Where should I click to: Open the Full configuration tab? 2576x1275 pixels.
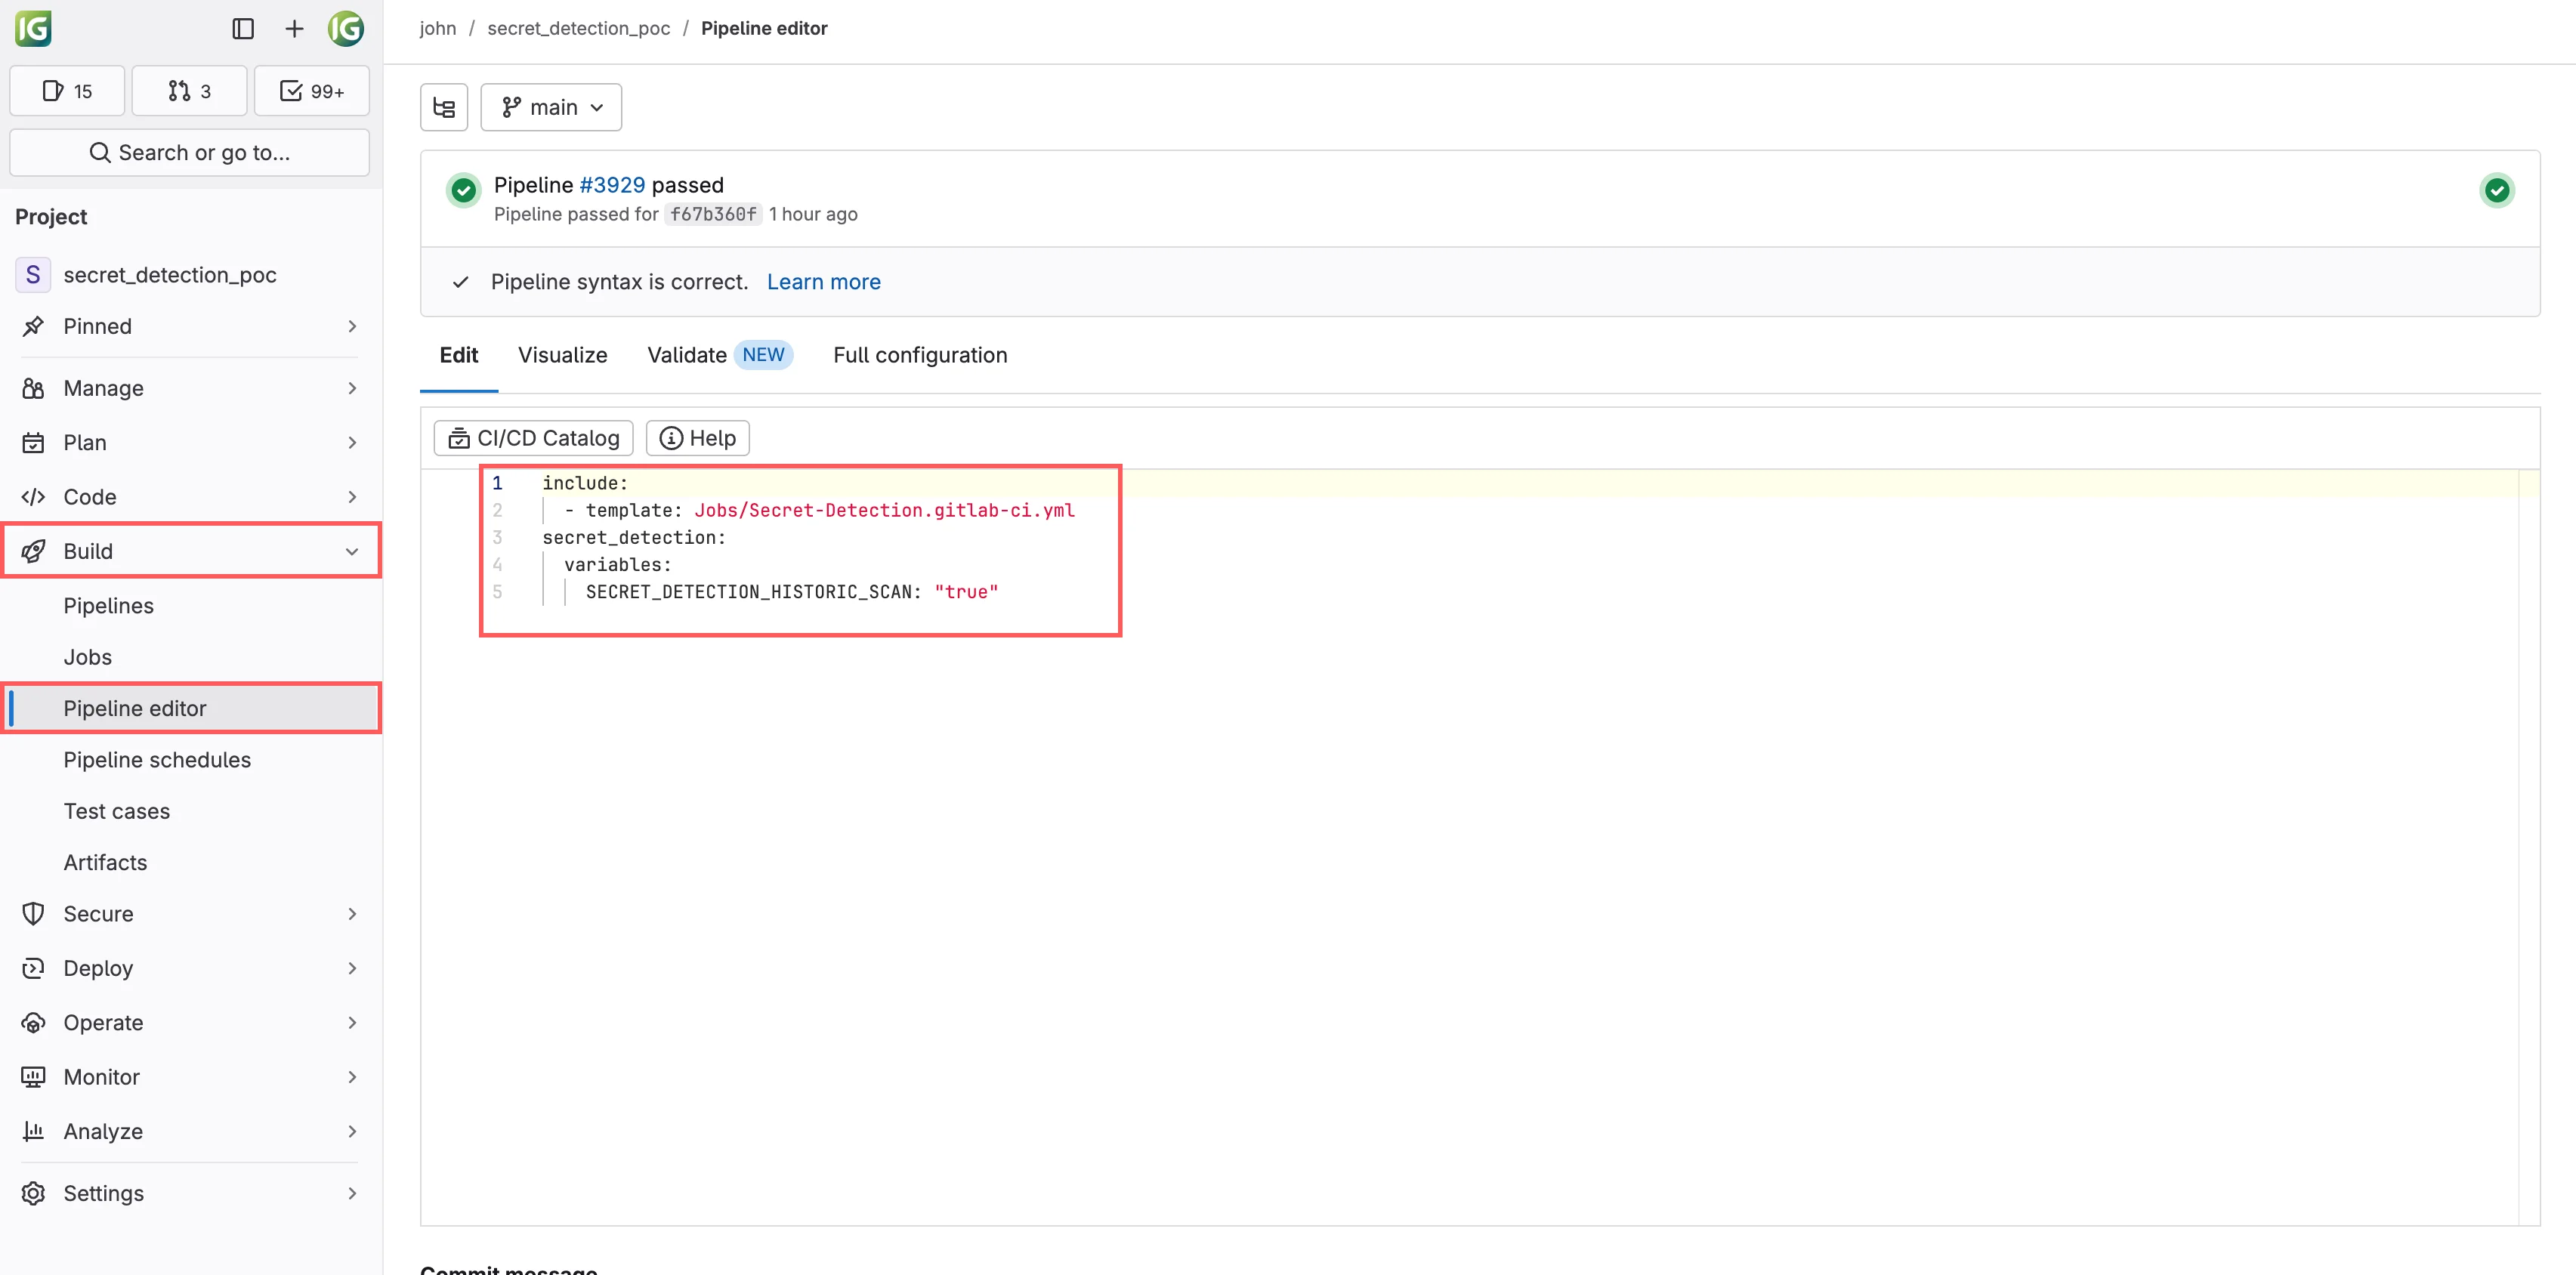click(919, 355)
